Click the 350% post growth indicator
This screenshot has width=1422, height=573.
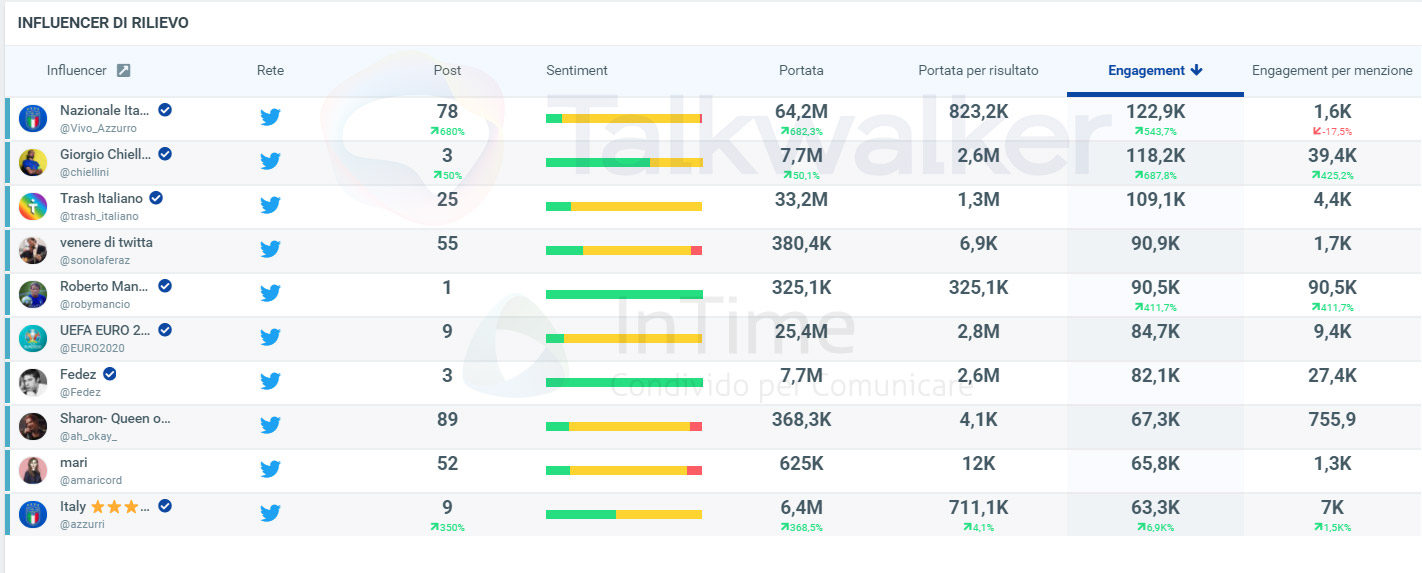coord(447,528)
